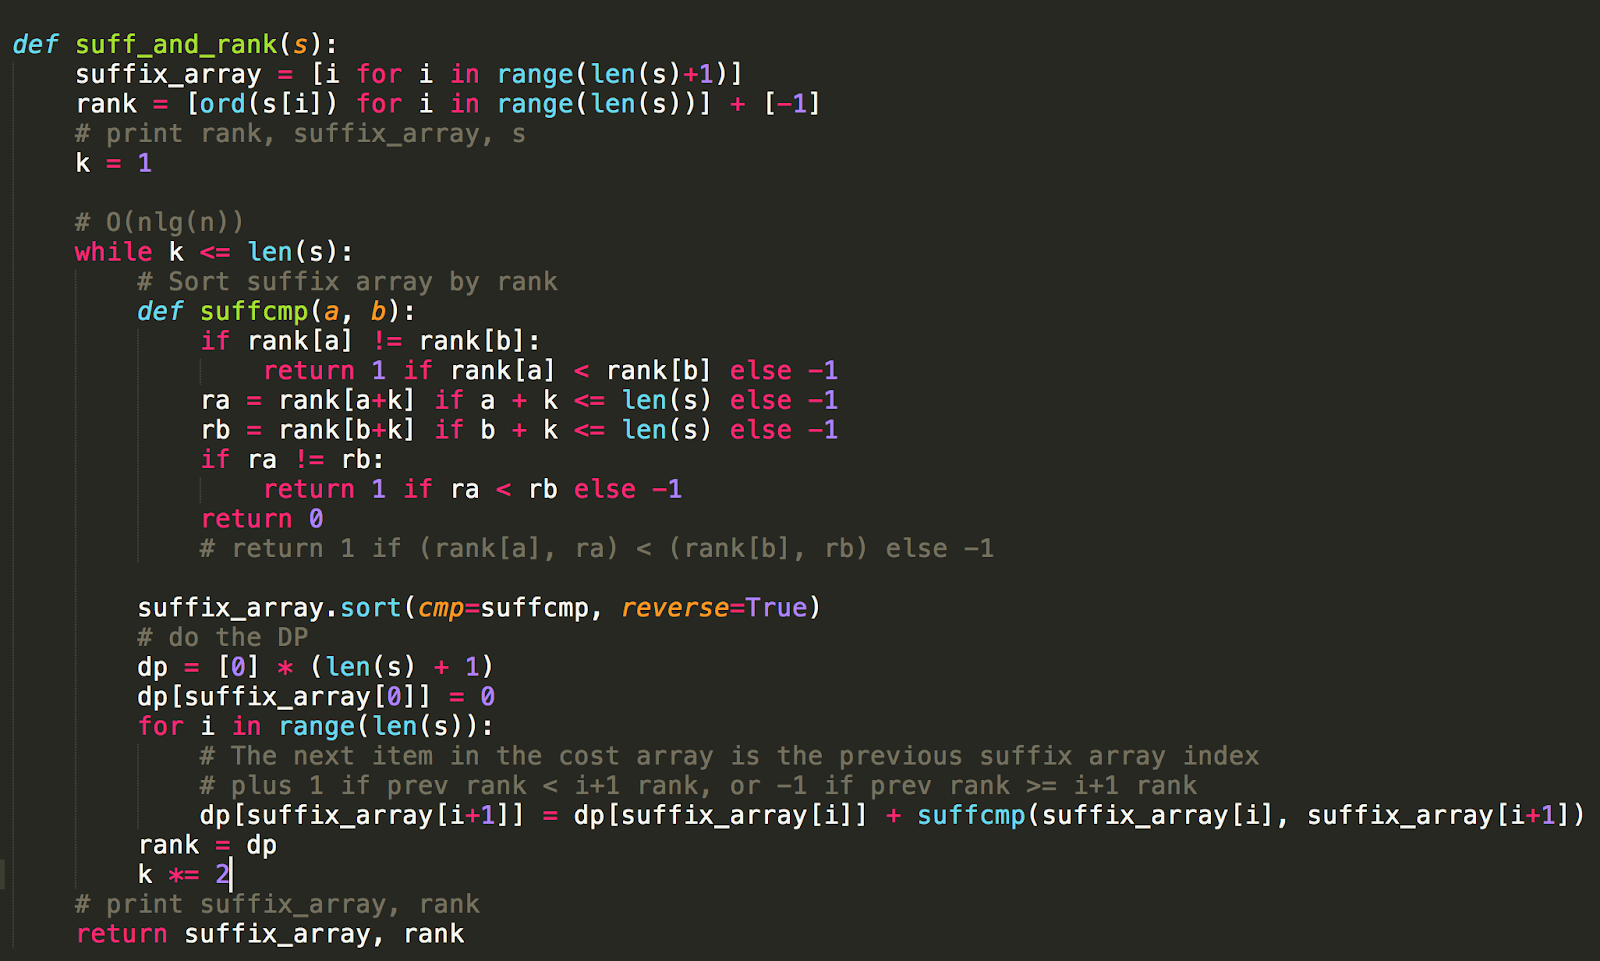Click the 'if ra != rb:' line
Image resolution: width=1600 pixels, height=961 pixels.
[292, 460]
